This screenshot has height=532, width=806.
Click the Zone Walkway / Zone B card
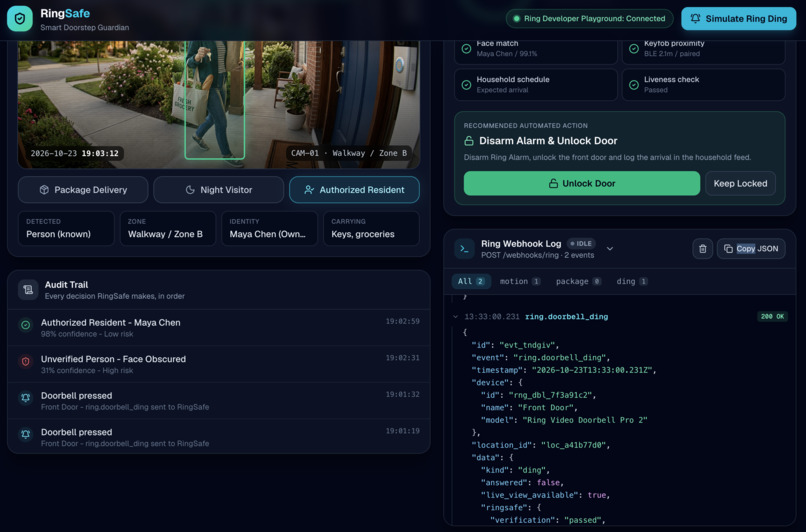tap(168, 228)
